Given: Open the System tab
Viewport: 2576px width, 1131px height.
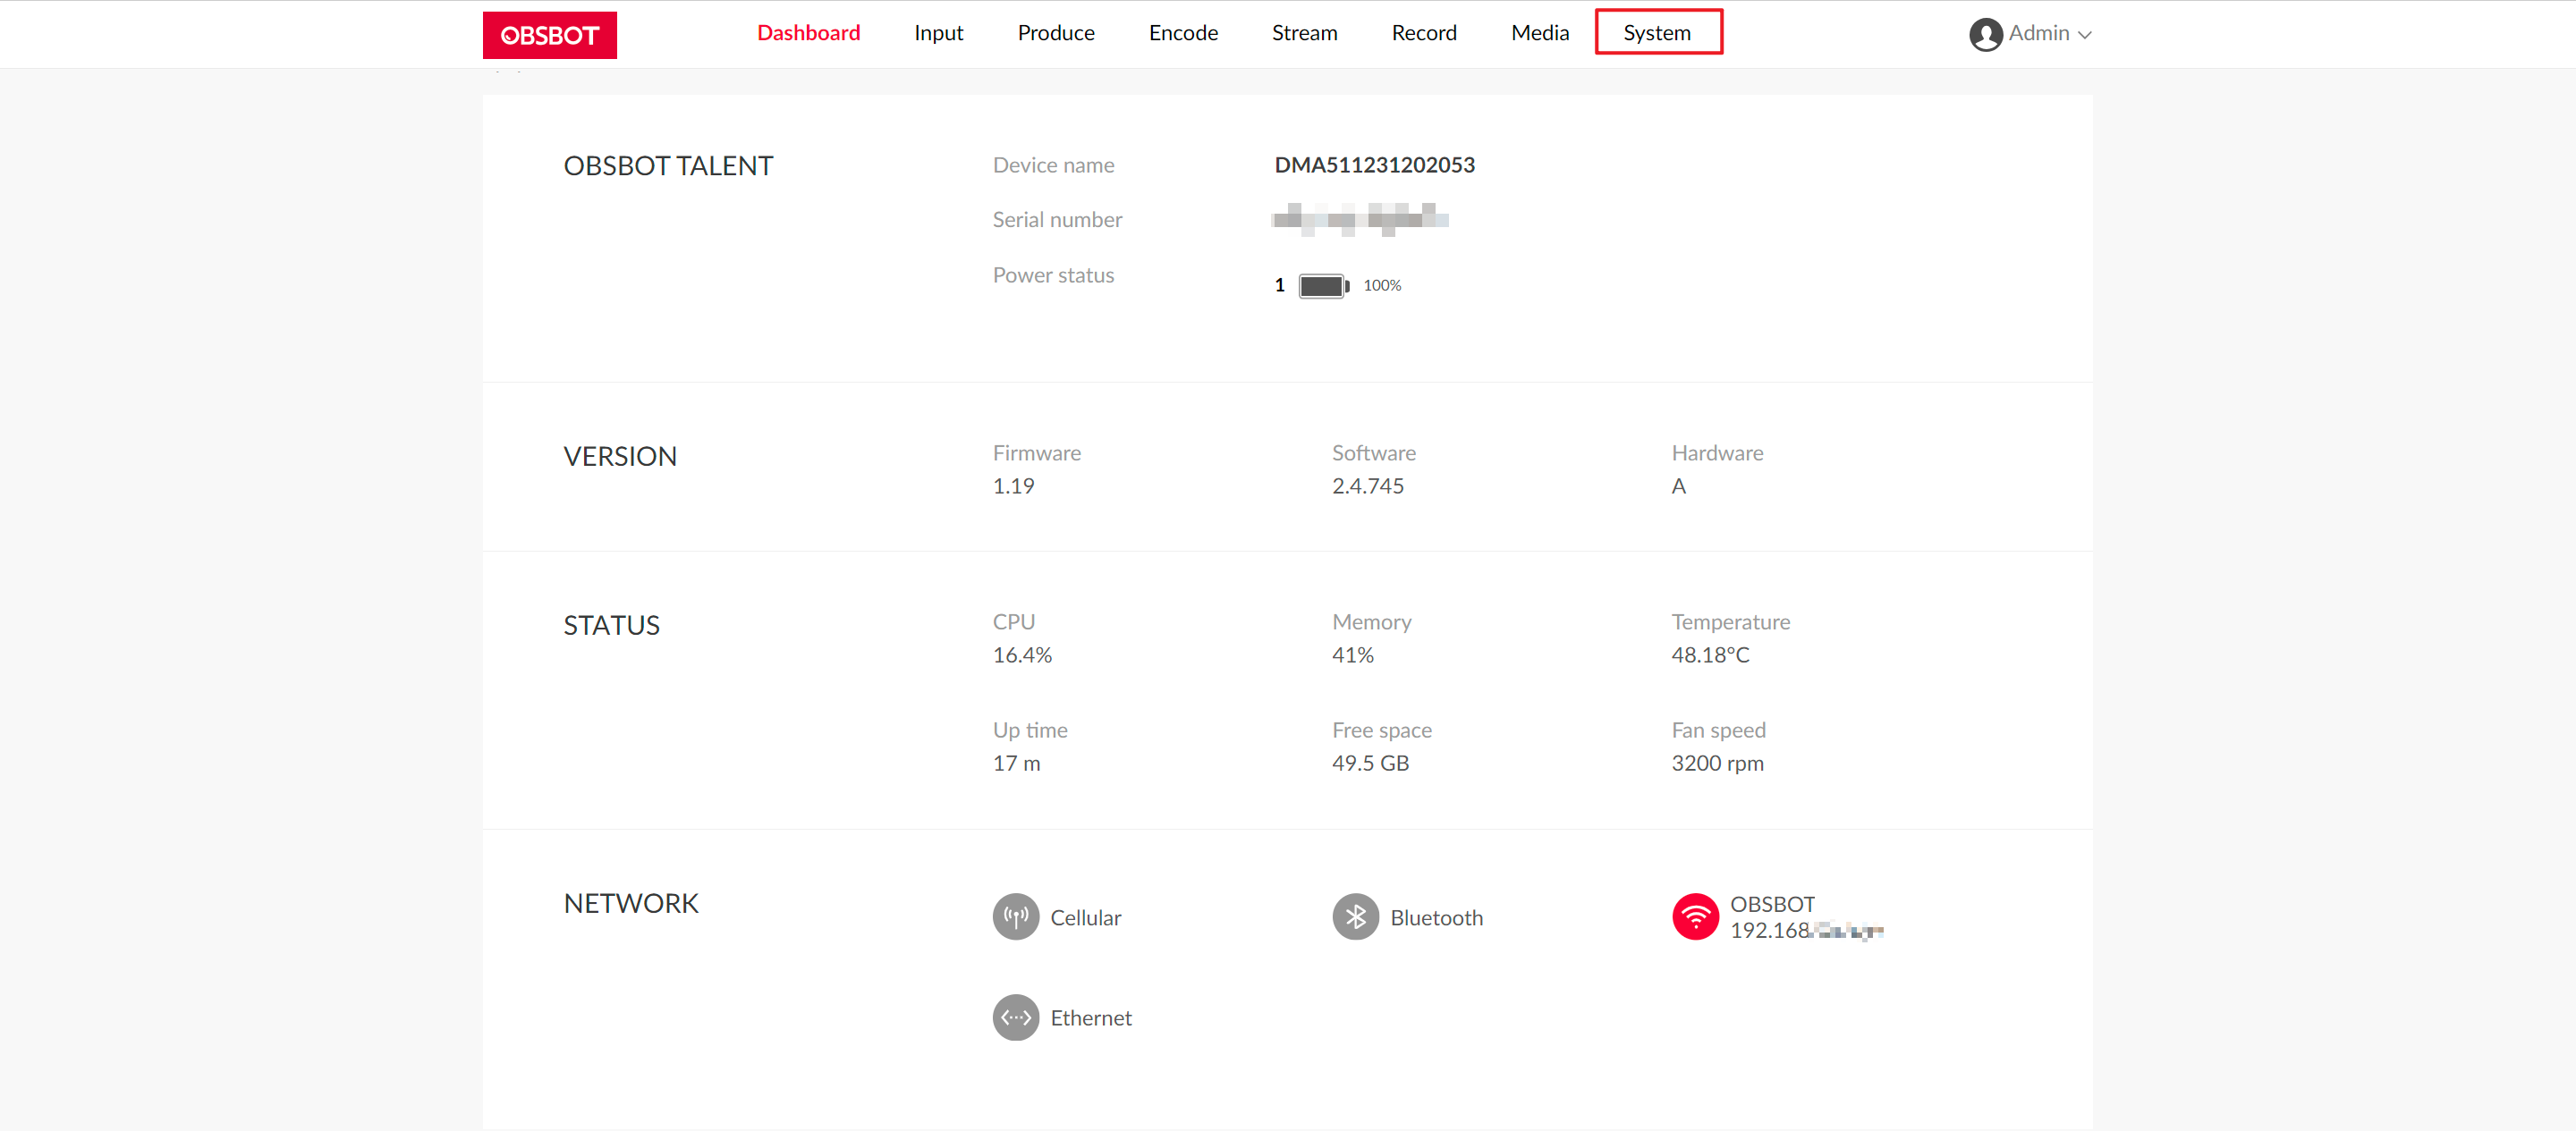Looking at the screenshot, I should pos(1657,33).
